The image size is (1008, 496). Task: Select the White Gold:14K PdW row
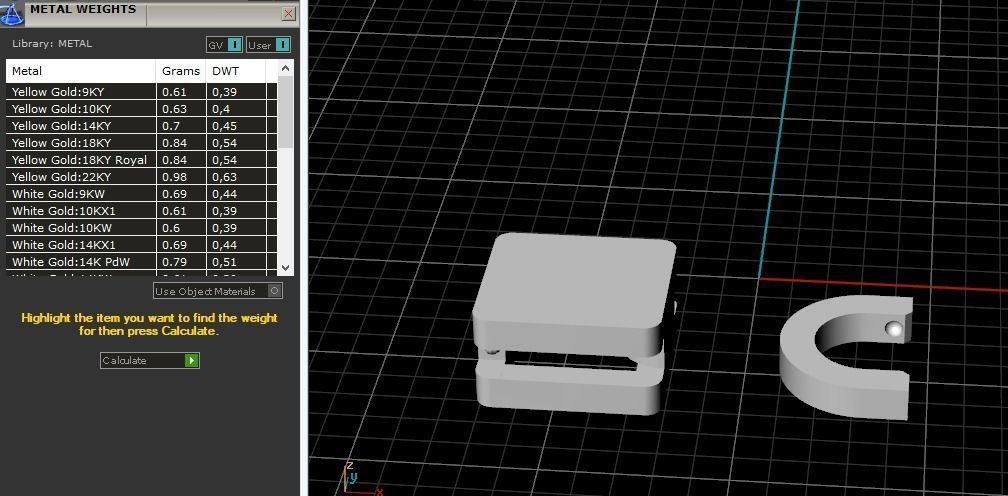141,262
